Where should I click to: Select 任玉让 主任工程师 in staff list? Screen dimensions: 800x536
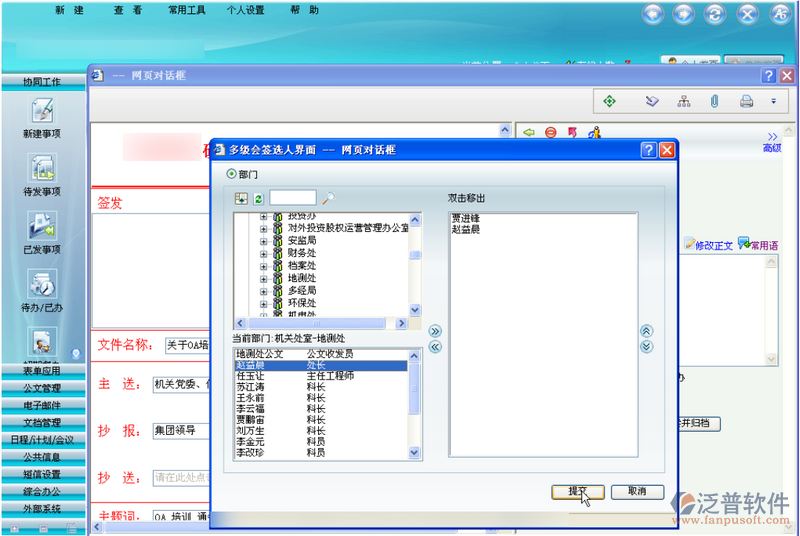(321, 376)
